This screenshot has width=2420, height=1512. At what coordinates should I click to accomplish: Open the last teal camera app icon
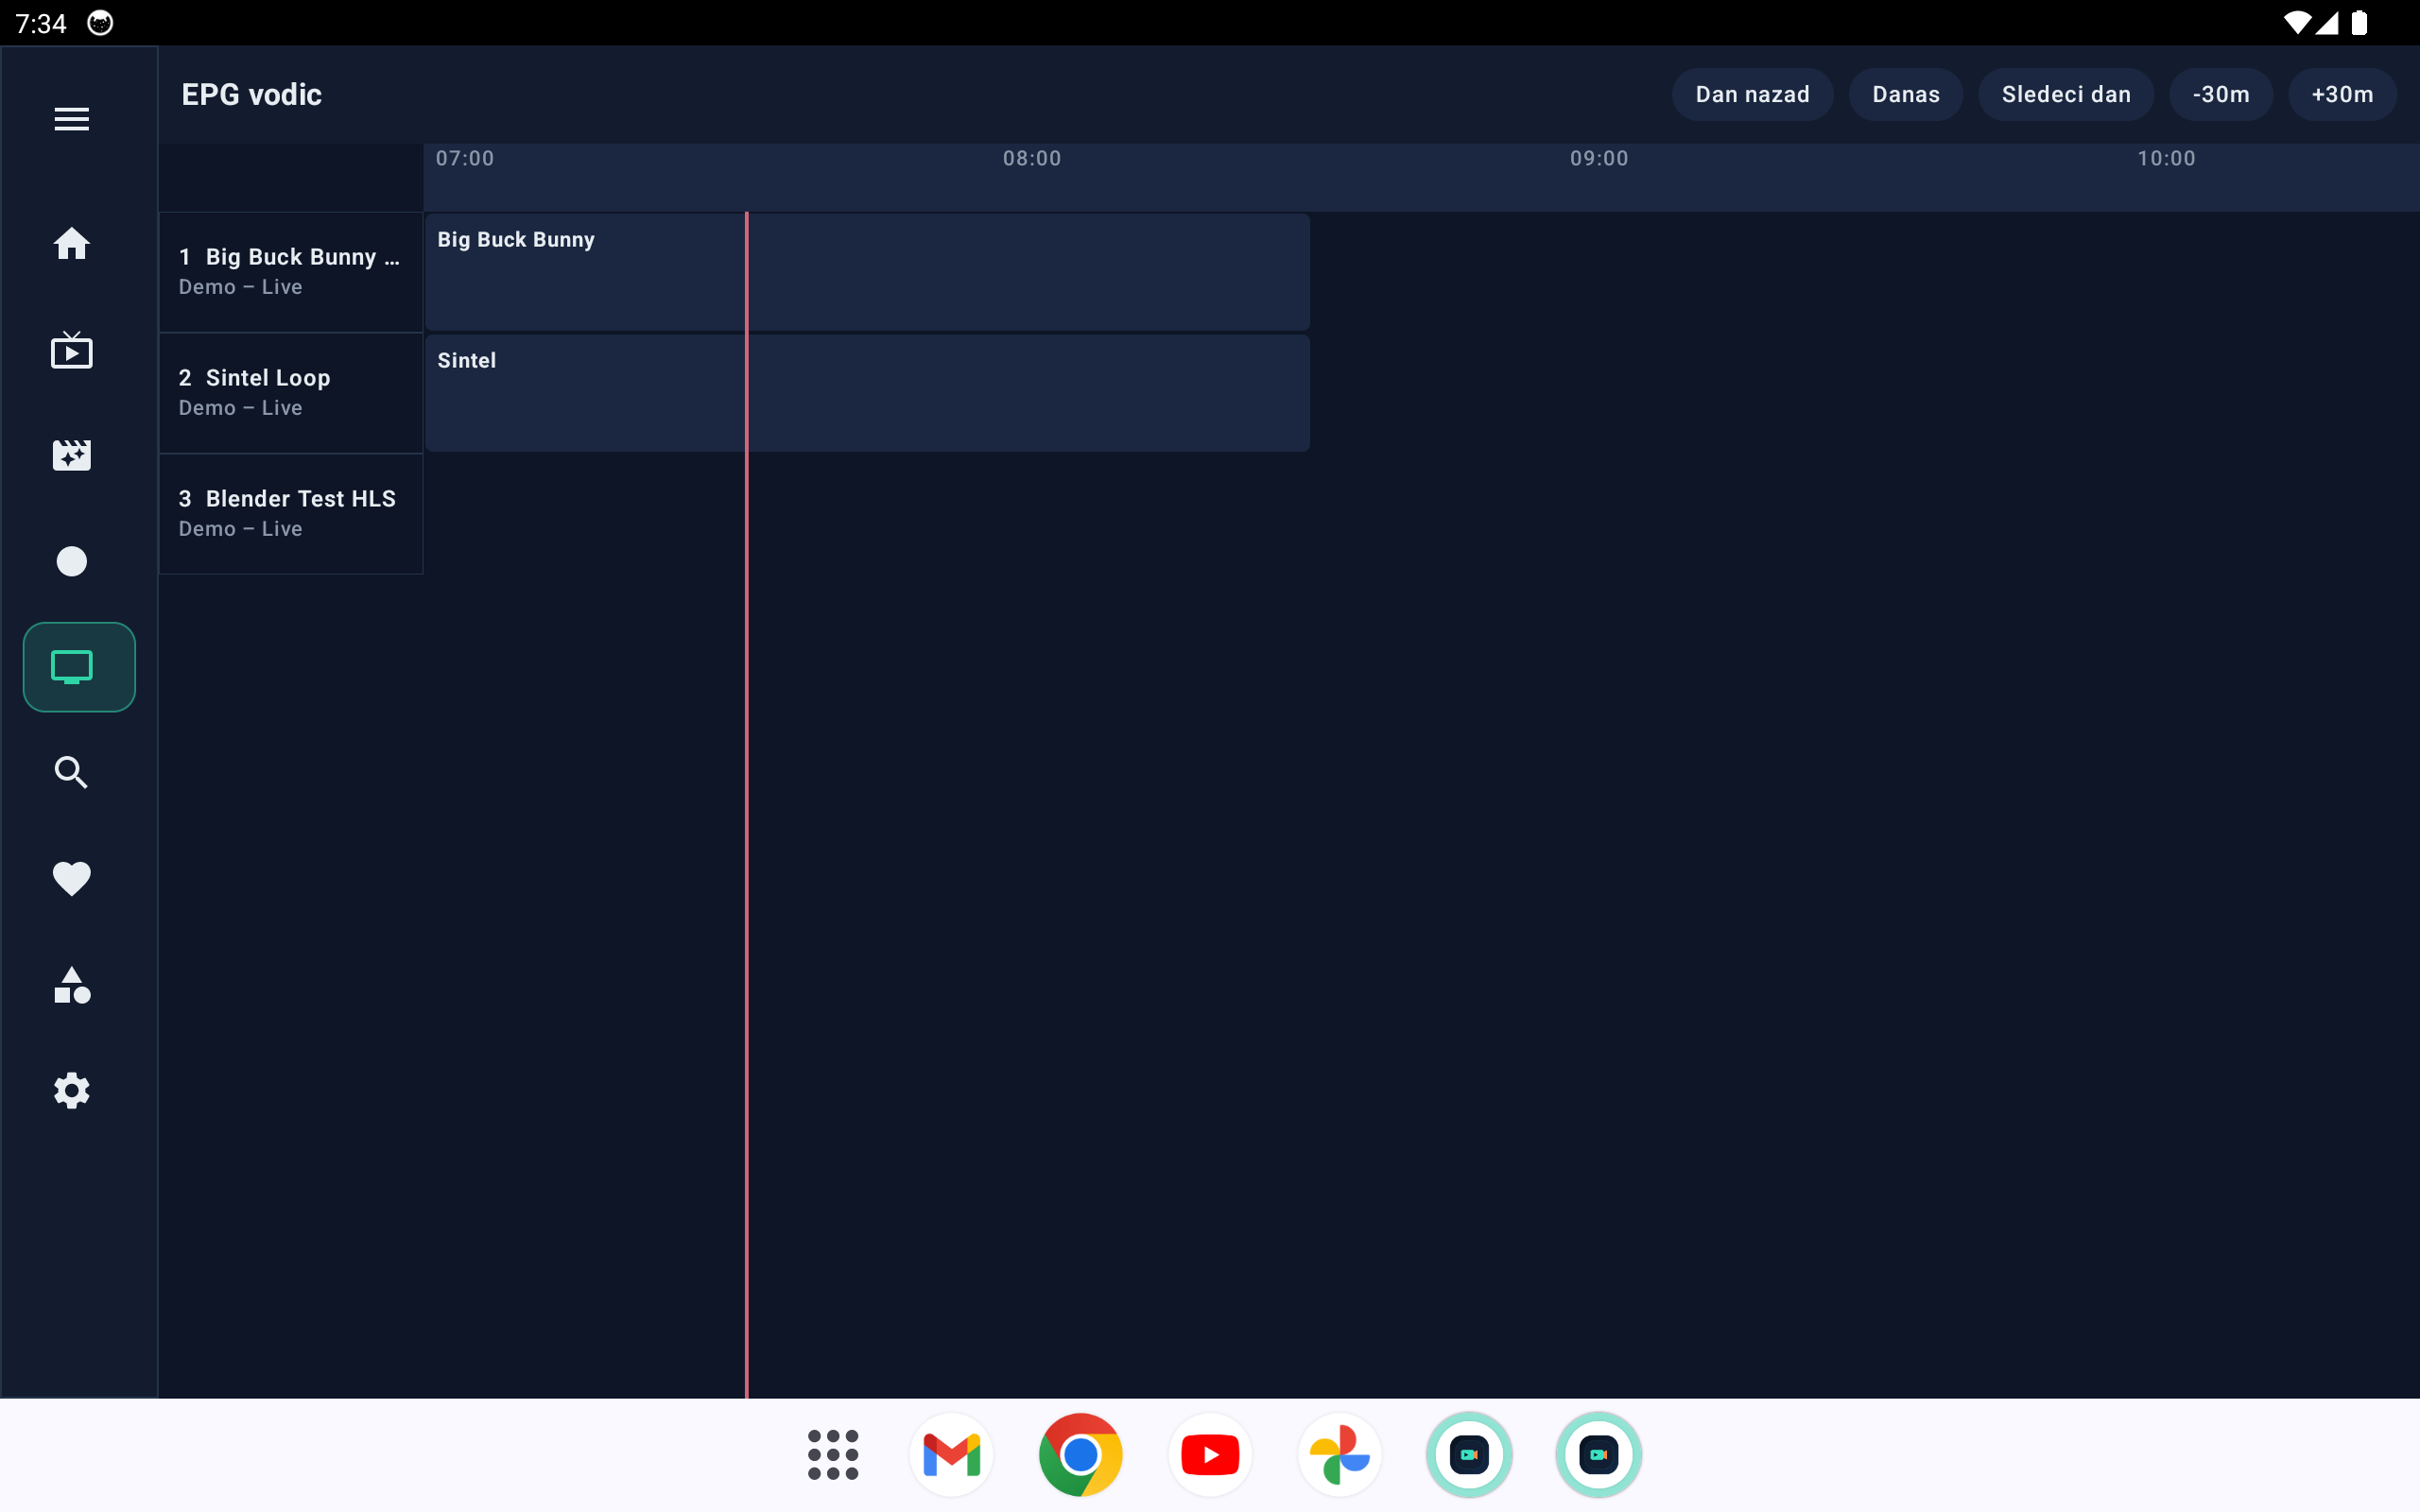(x=1598, y=1454)
